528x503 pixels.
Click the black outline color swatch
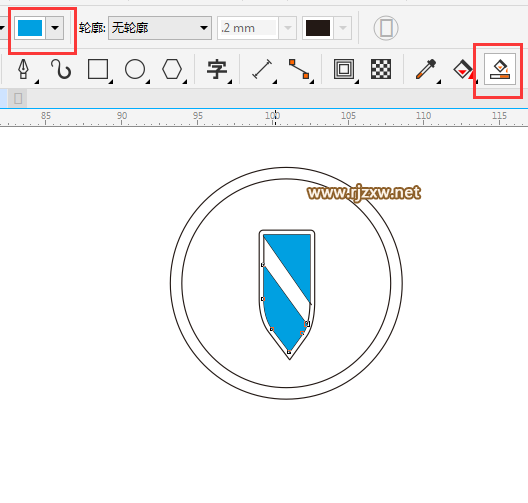click(318, 28)
